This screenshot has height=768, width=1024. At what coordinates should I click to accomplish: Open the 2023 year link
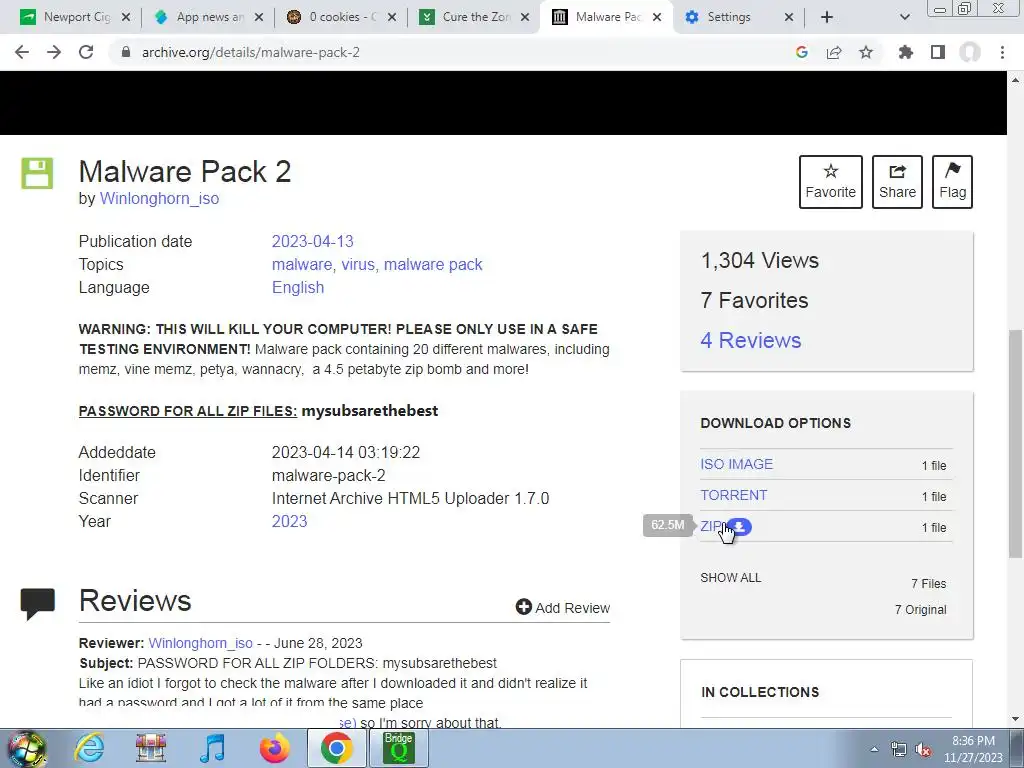pos(289,521)
